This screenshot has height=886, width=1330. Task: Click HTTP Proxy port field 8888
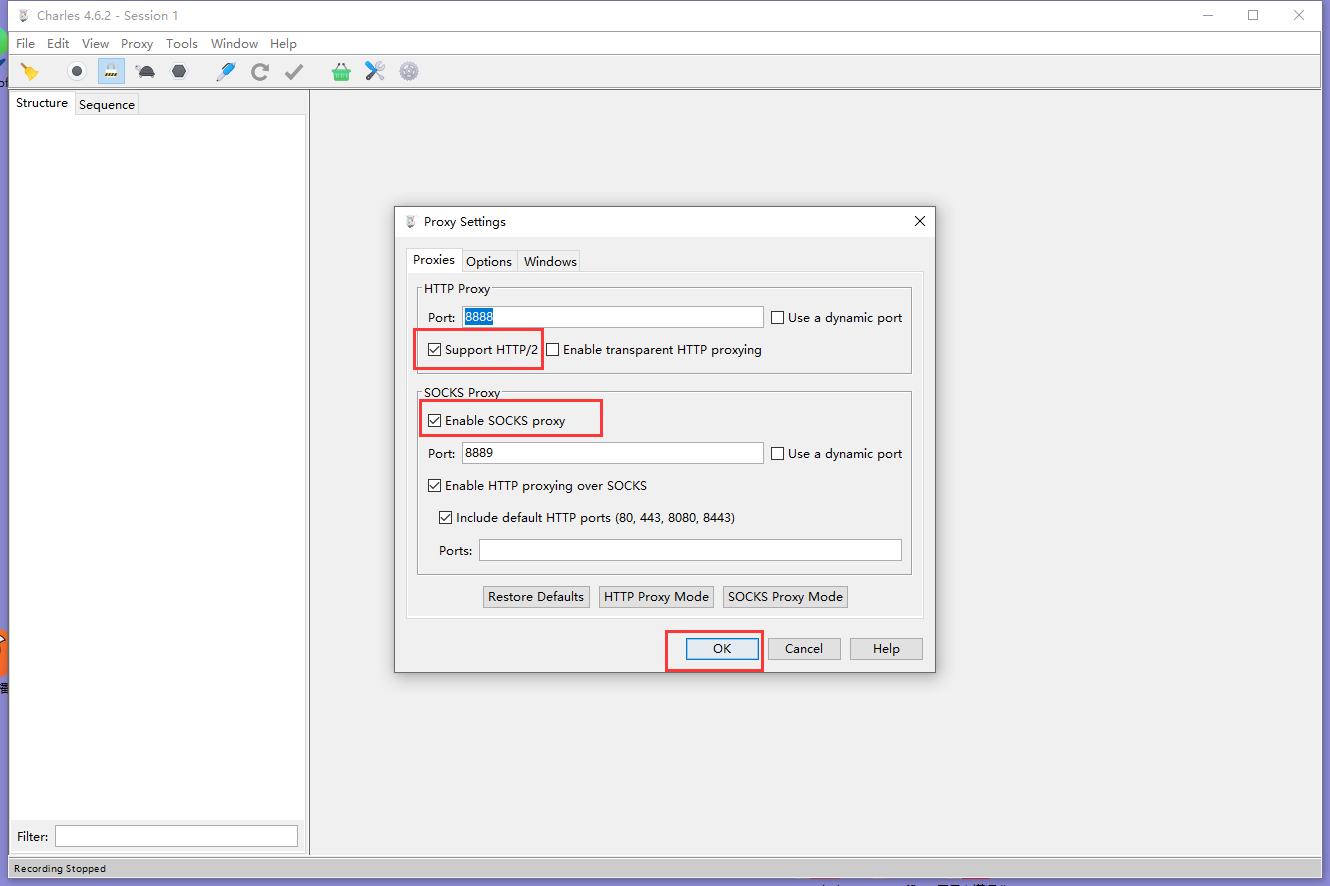pyautogui.click(x=612, y=317)
